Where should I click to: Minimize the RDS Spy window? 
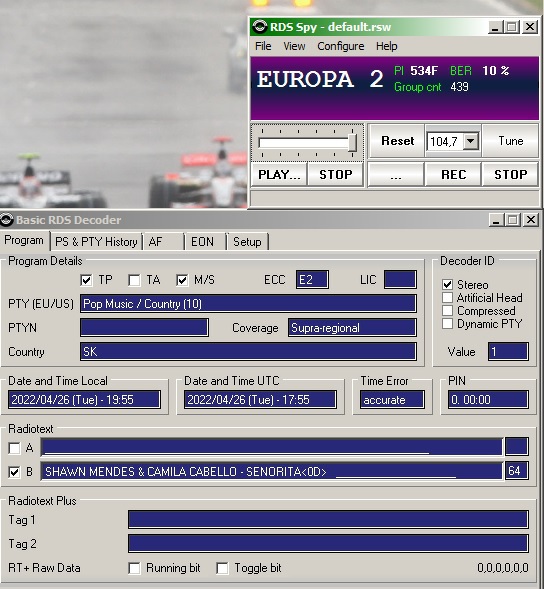496,27
